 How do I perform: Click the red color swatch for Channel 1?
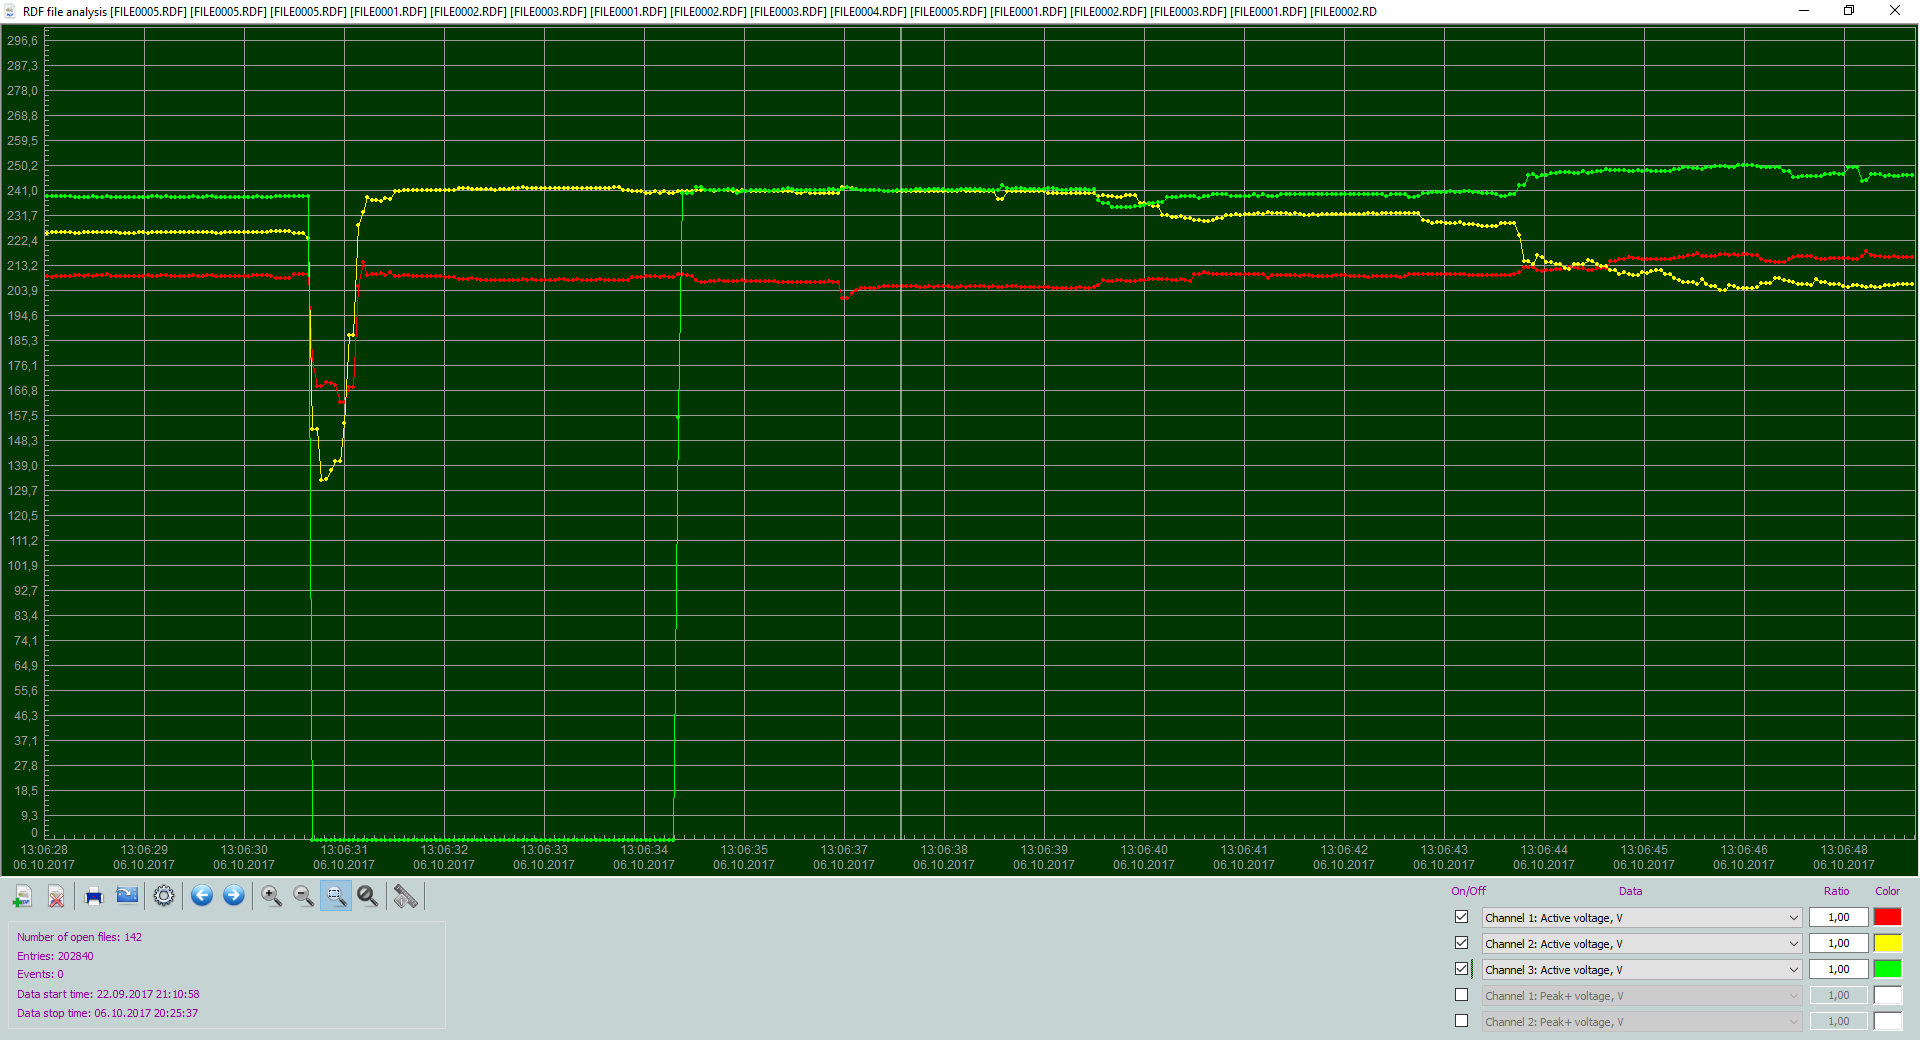coord(1888,917)
